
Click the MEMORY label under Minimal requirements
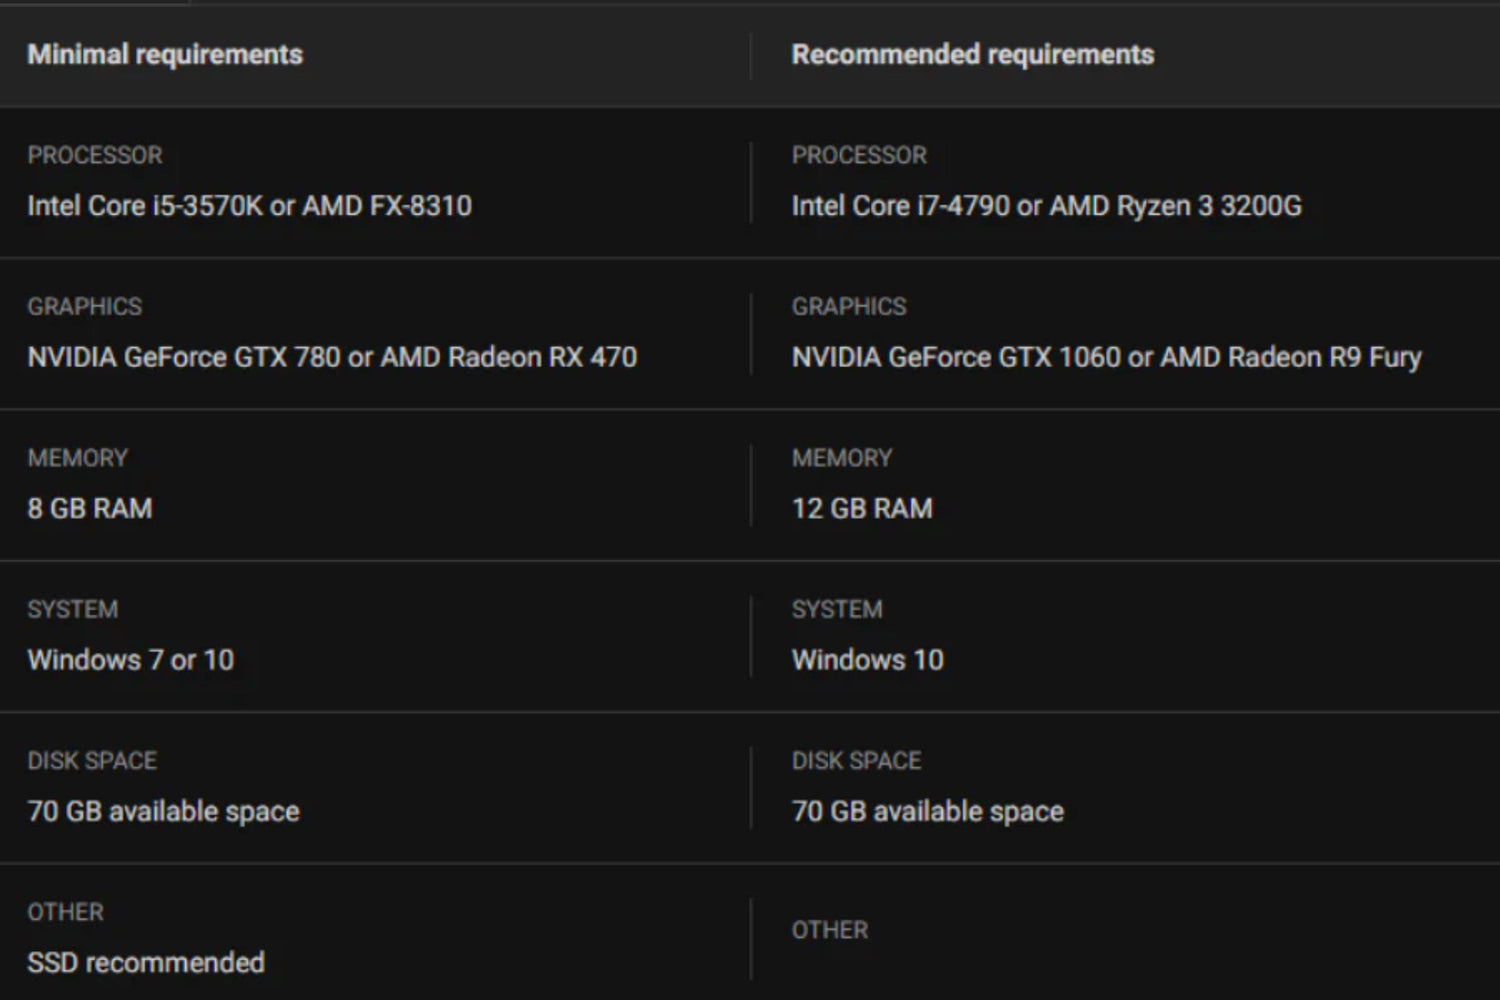pyautogui.click(x=78, y=458)
